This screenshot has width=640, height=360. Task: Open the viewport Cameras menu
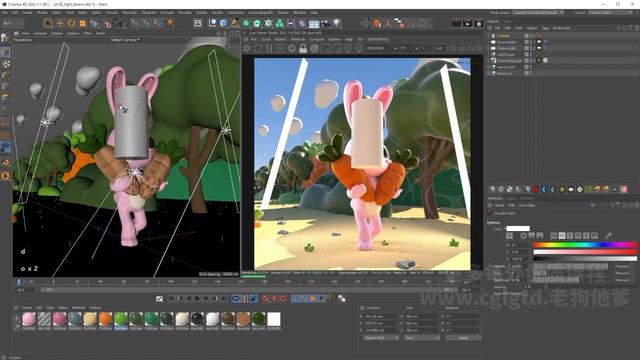point(40,33)
